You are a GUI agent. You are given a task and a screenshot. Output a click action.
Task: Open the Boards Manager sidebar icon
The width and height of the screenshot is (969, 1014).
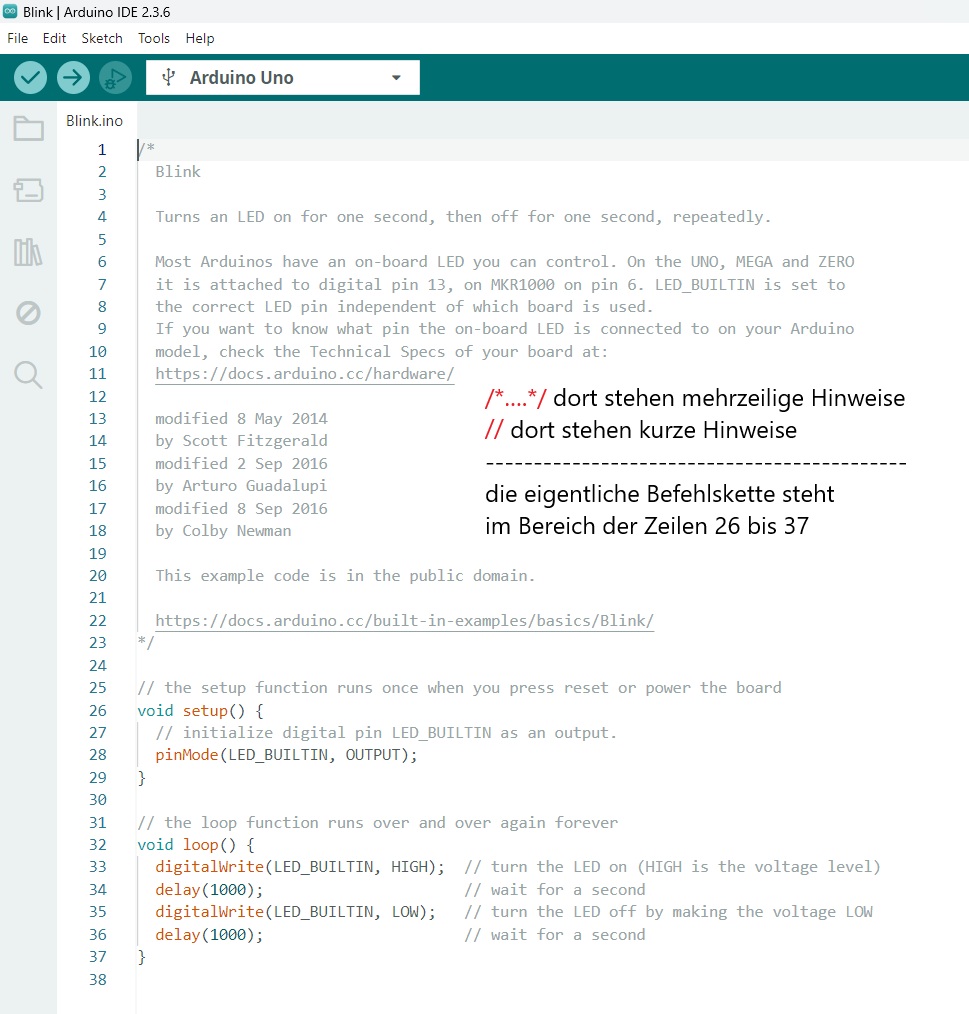click(x=28, y=190)
